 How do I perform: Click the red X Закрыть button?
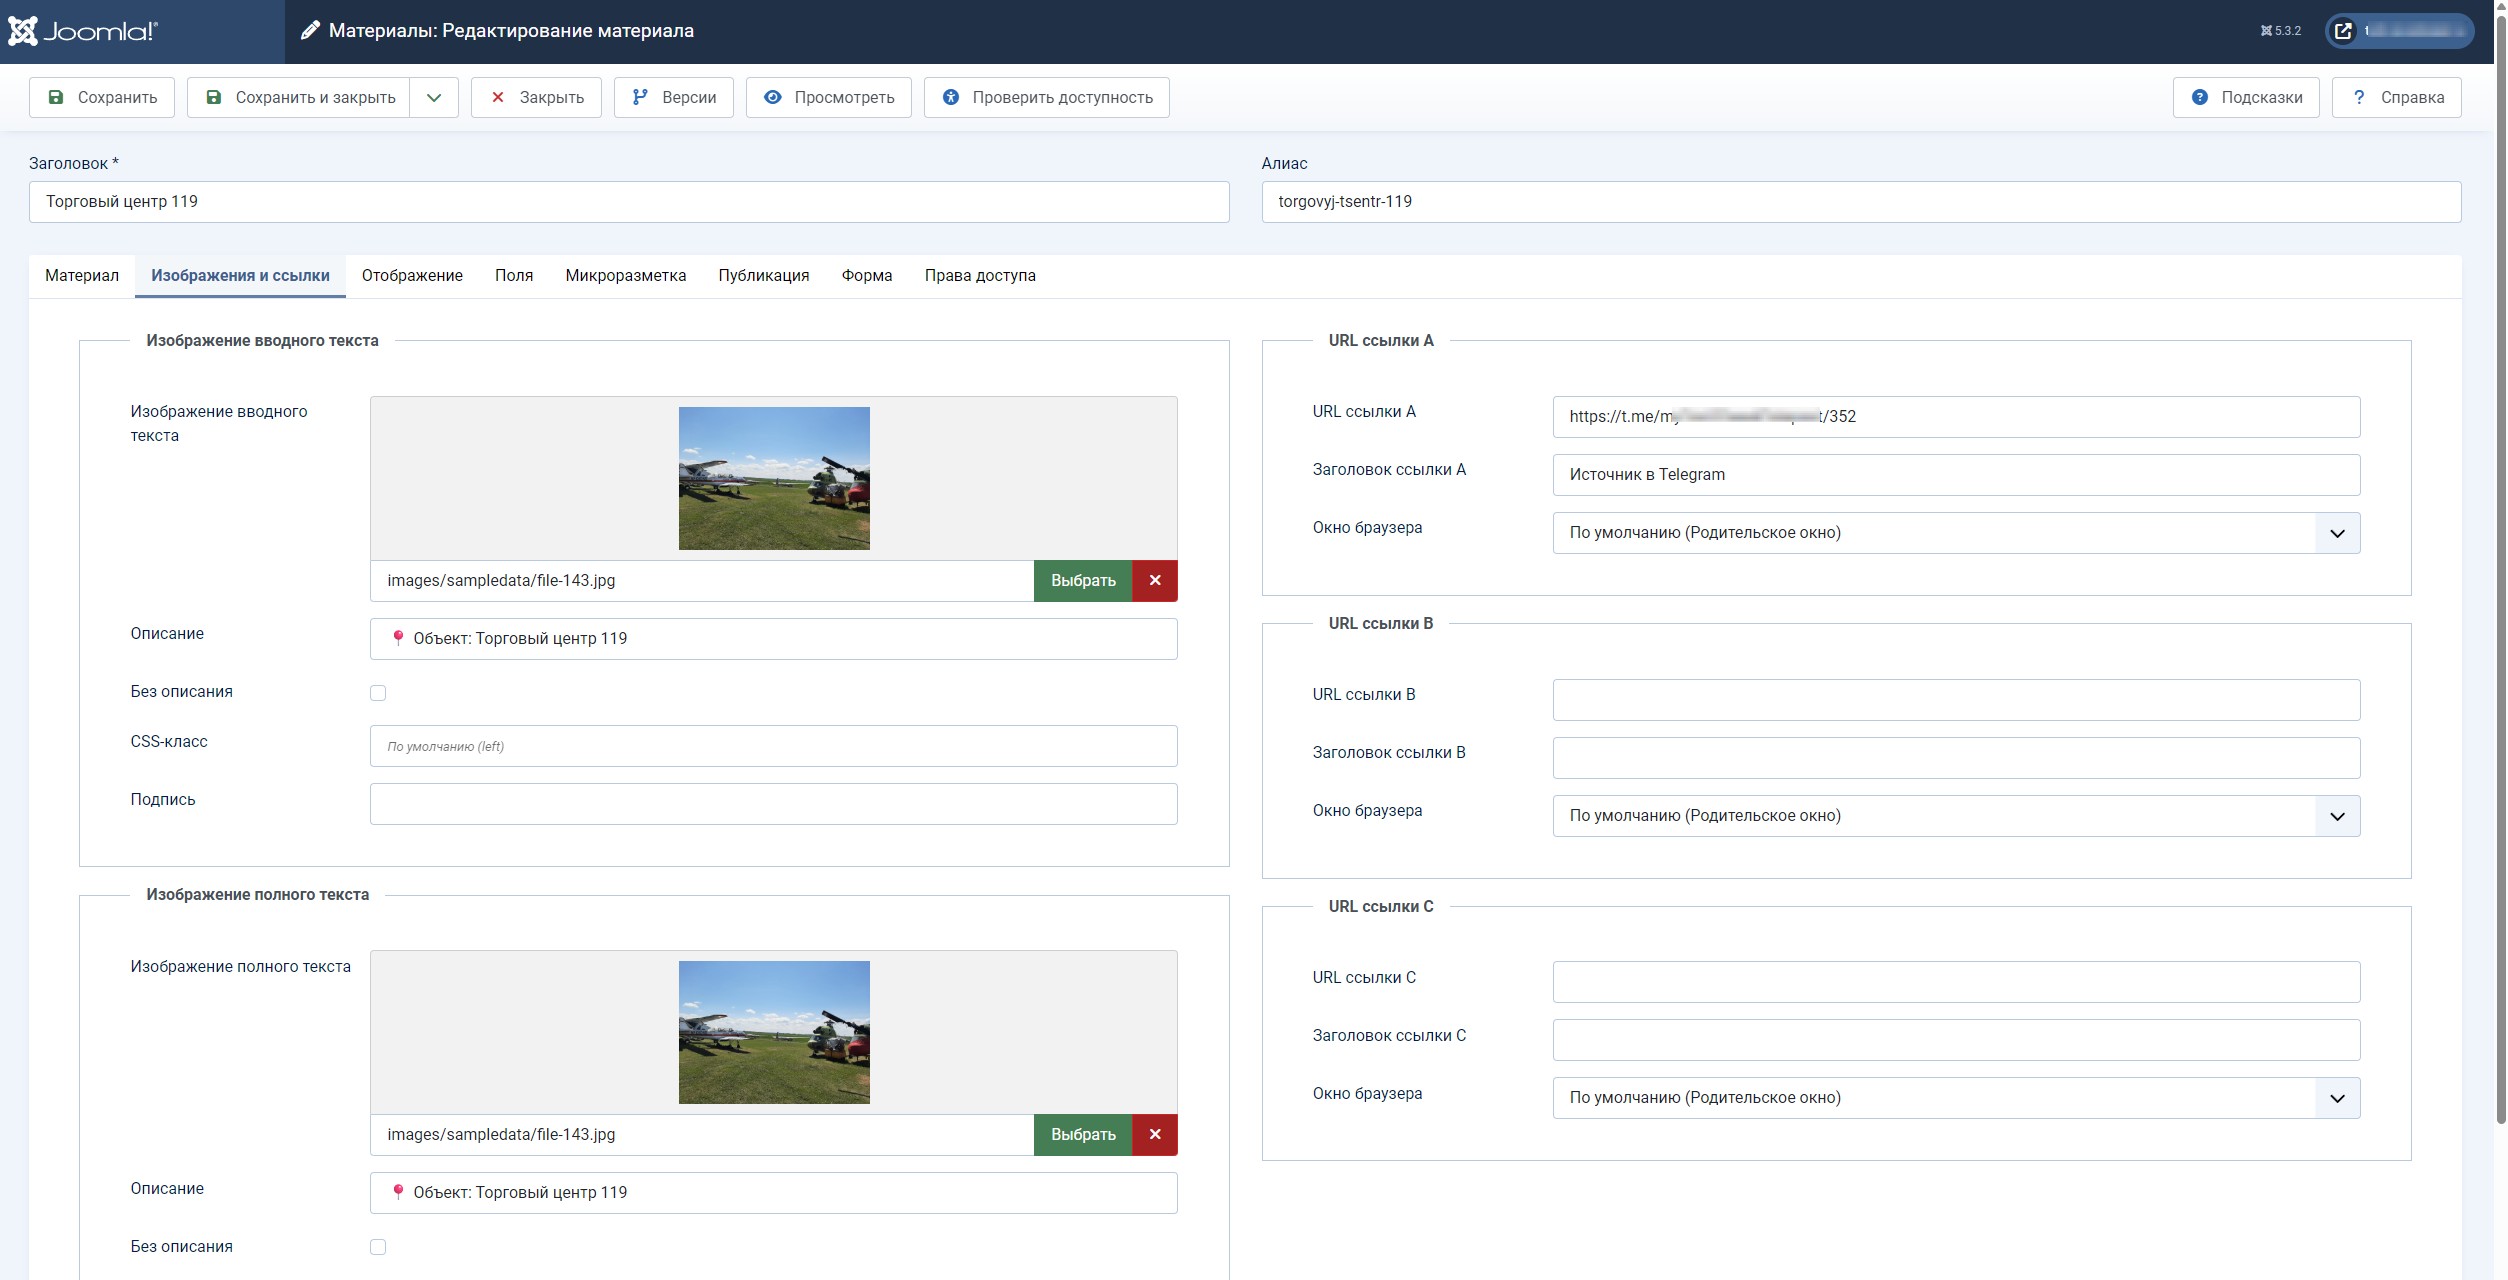click(x=536, y=98)
